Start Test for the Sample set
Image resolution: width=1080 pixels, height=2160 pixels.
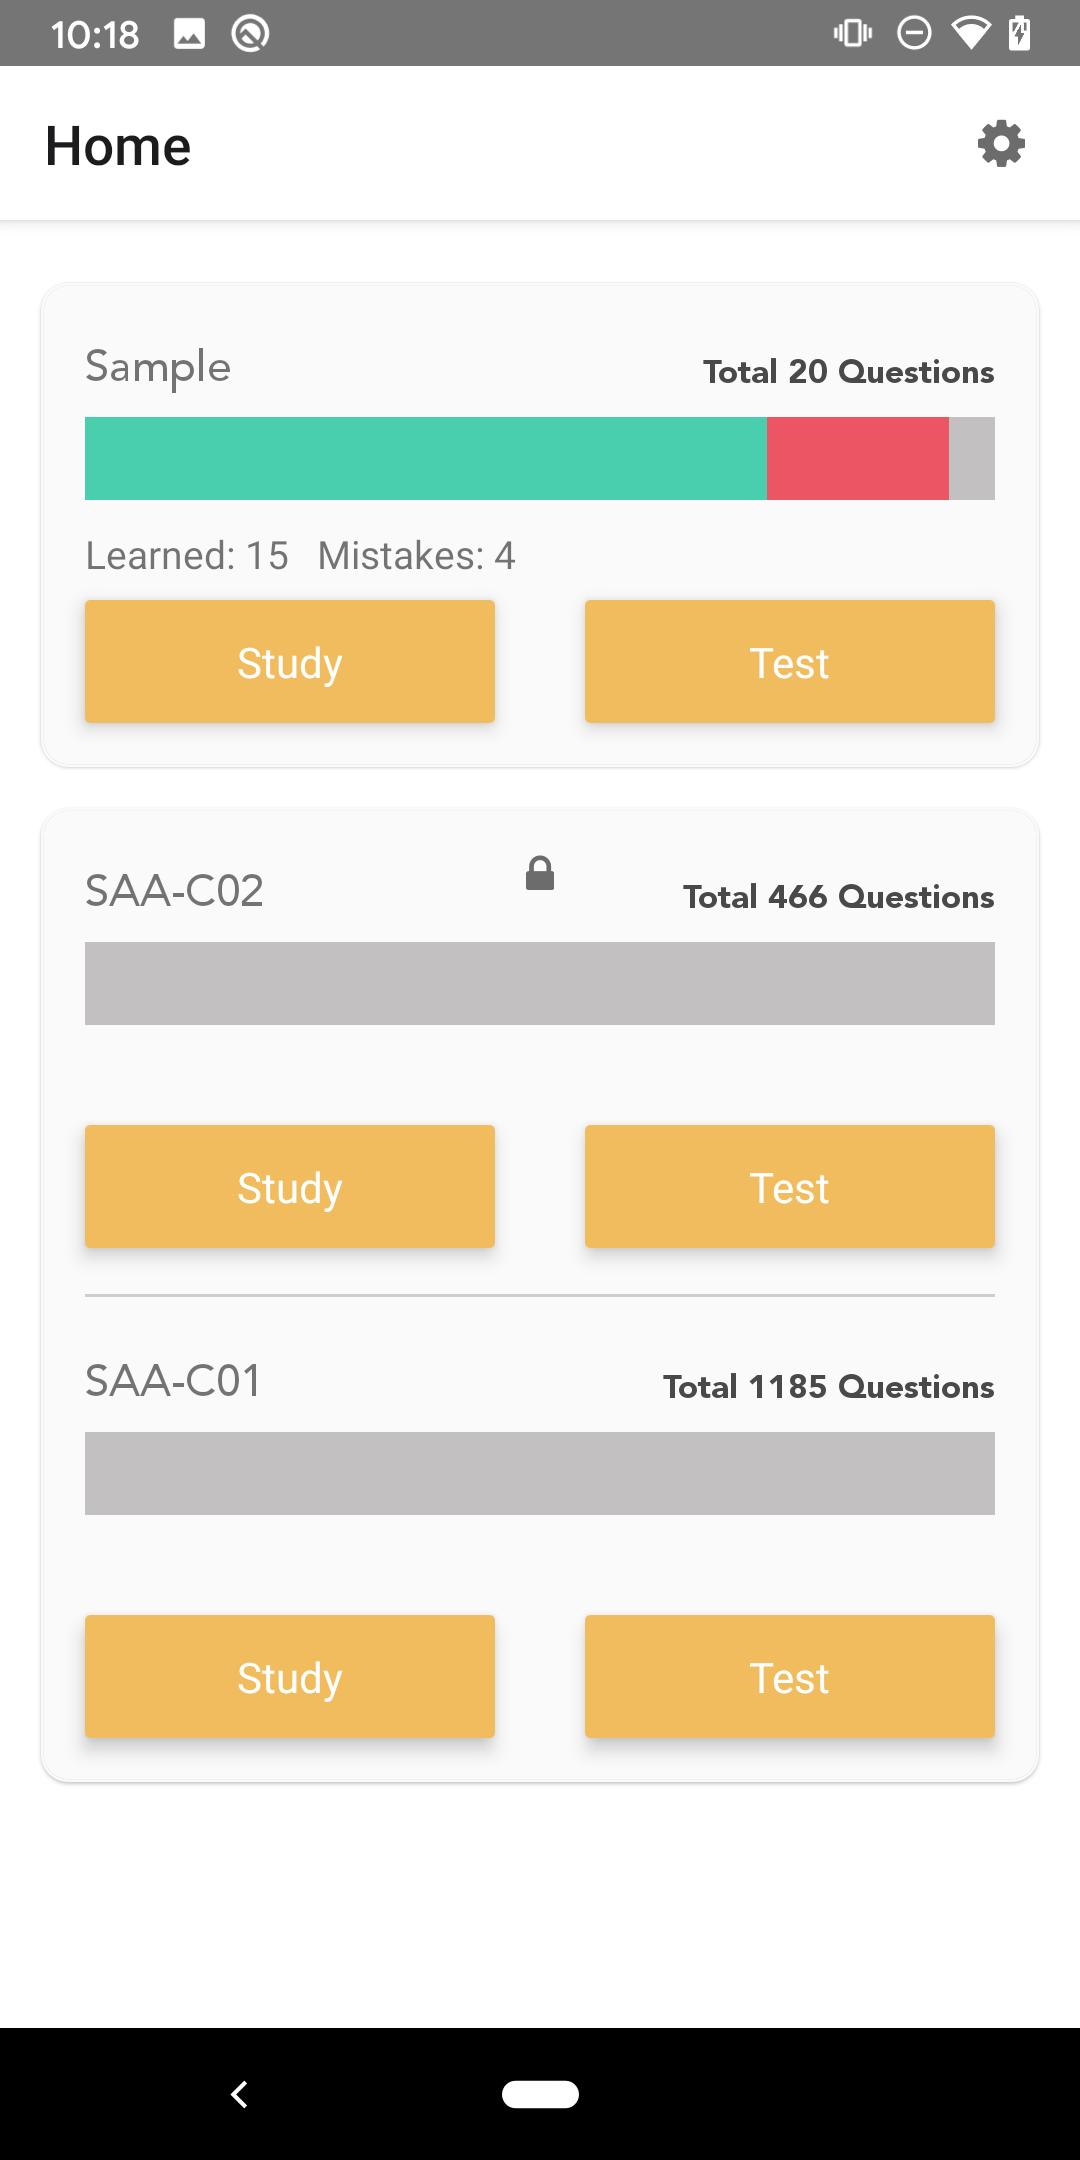[790, 662]
